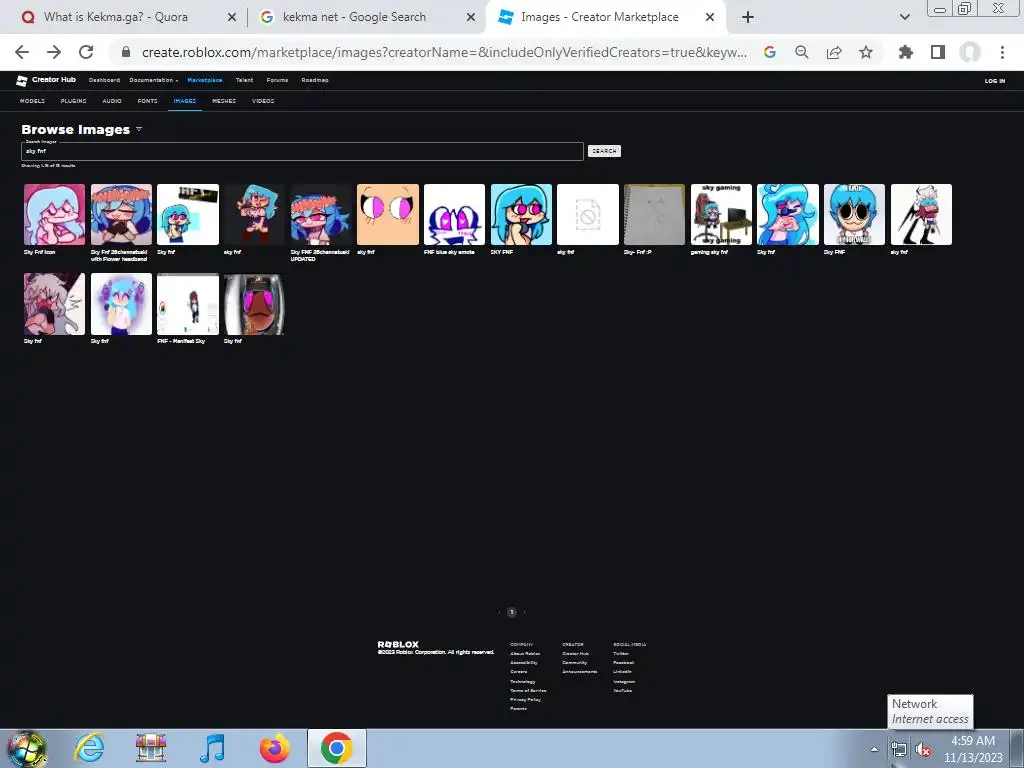Switch to the AUDIO category tab
The width and height of the screenshot is (1024, 768).
pyautogui.click(x=112, y=101)
